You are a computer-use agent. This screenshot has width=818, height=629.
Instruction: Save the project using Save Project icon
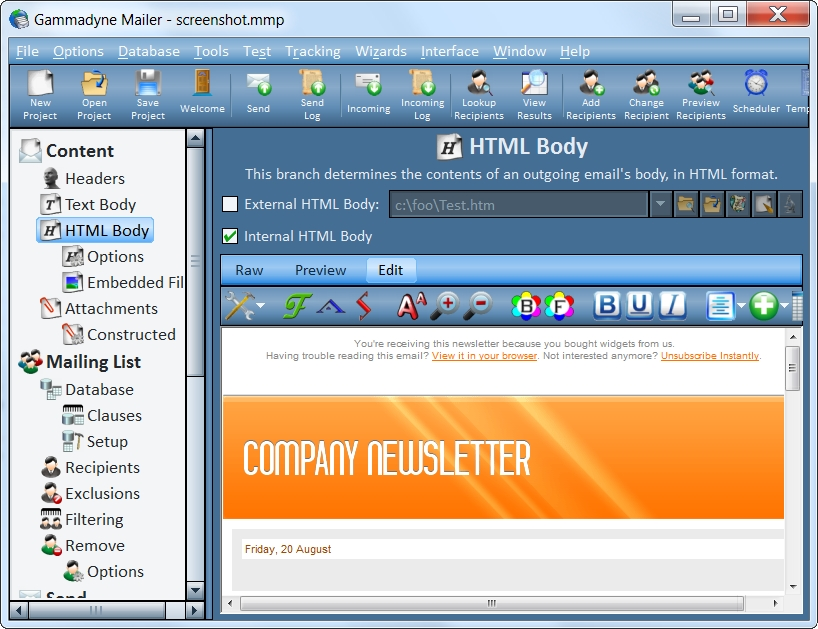pos(148,95)
